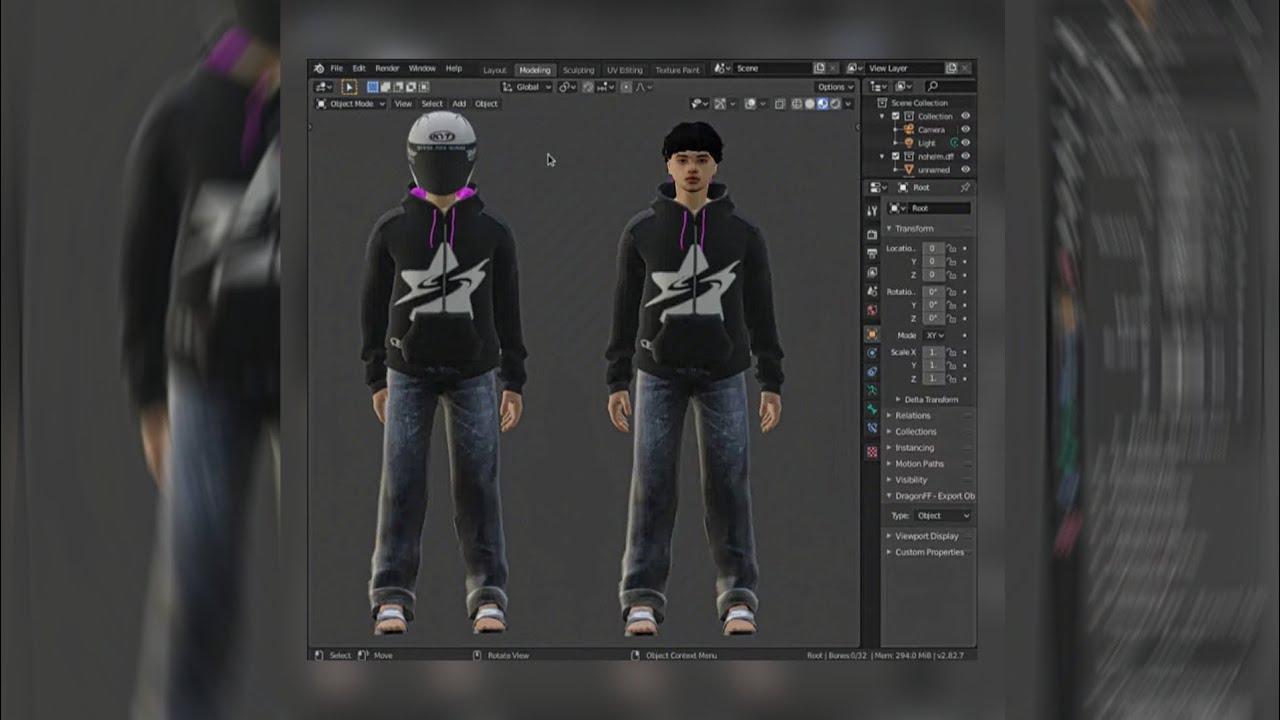Click the Blender logo menu icon
This screenshot has width=1280, height=720.
pyautogui.click(x=319, y=69)
